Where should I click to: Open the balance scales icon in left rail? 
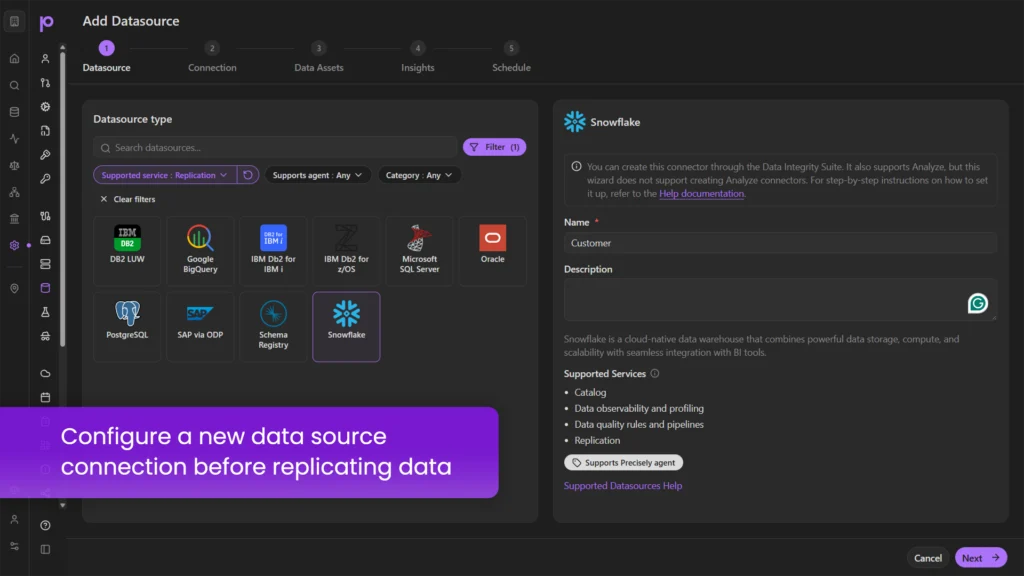click(14, 165)
